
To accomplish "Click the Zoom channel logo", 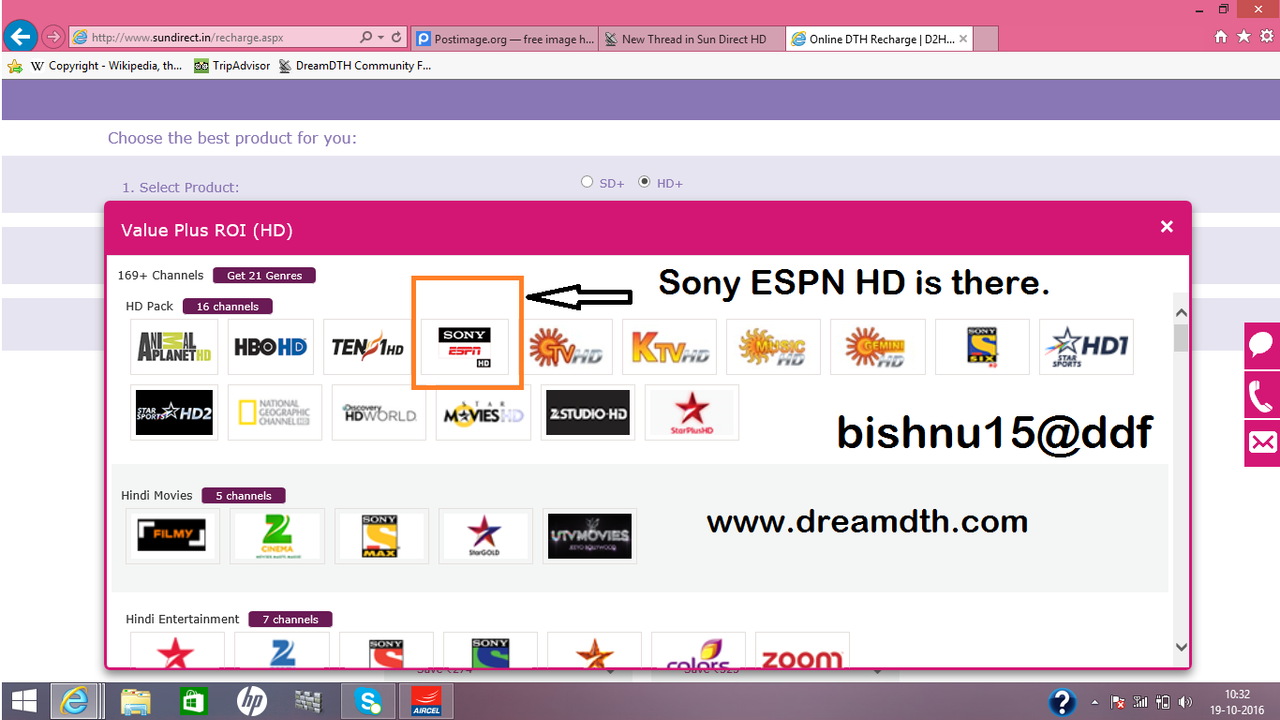I will 802,650.
